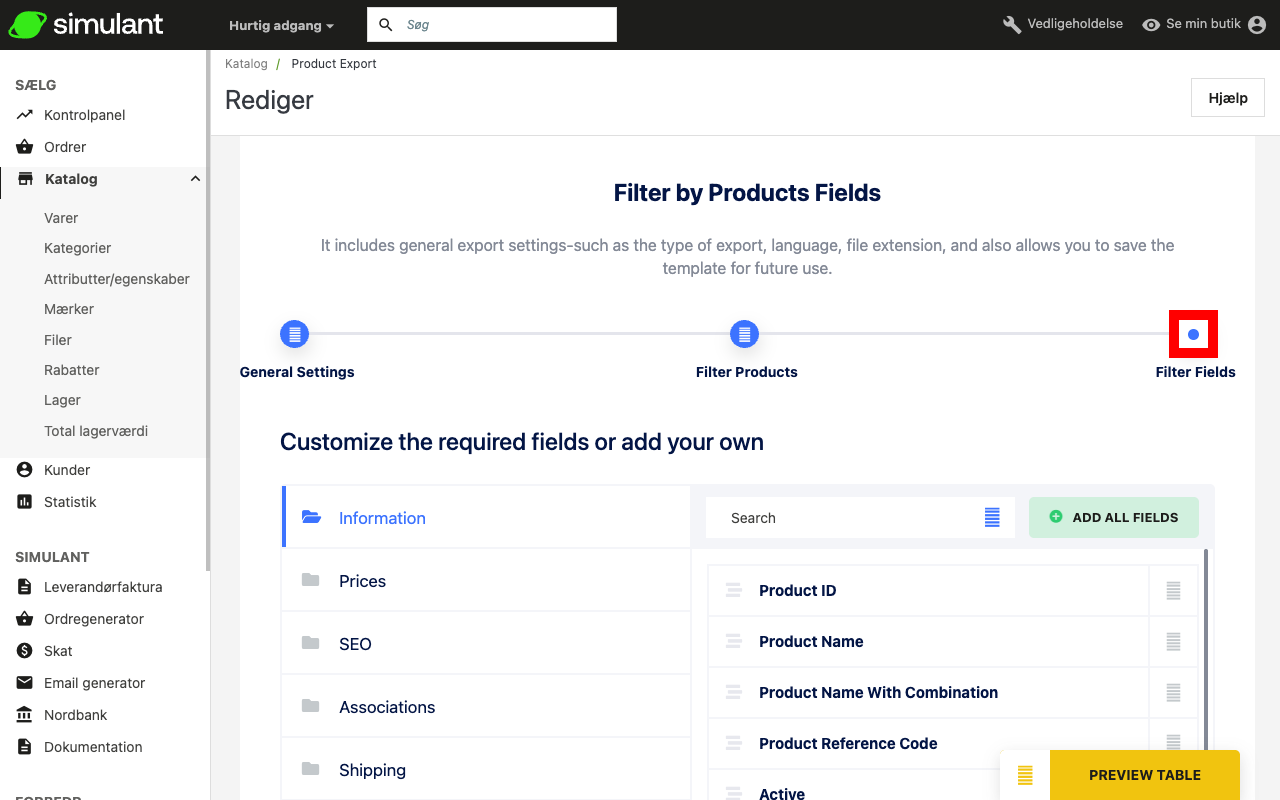Click the list icon beside Product Name
Viewport: 1280px width, 800px height.
coord(1174,642)
